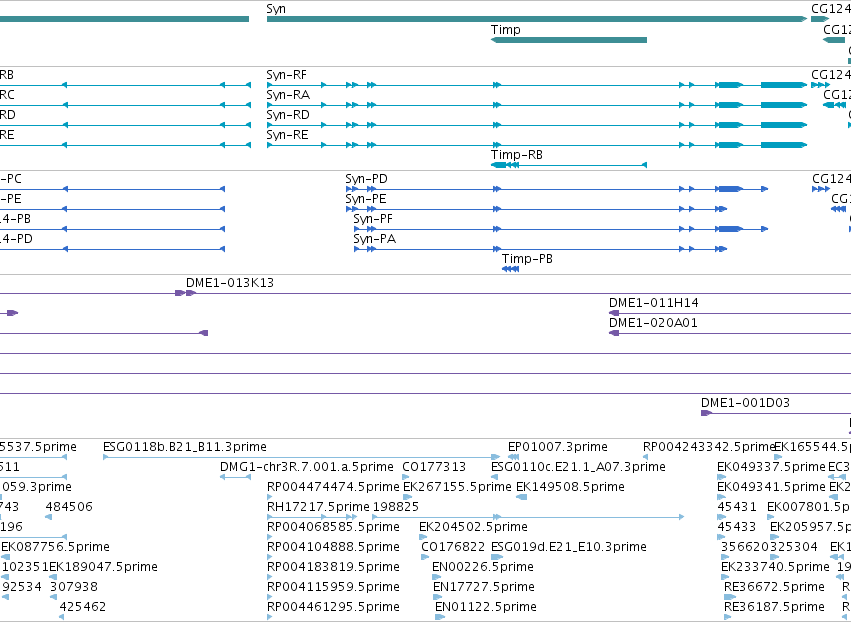The image size is (851, 622).
Task: Click EST RP004183819.5prime
Action: click(x=333, y=567)
